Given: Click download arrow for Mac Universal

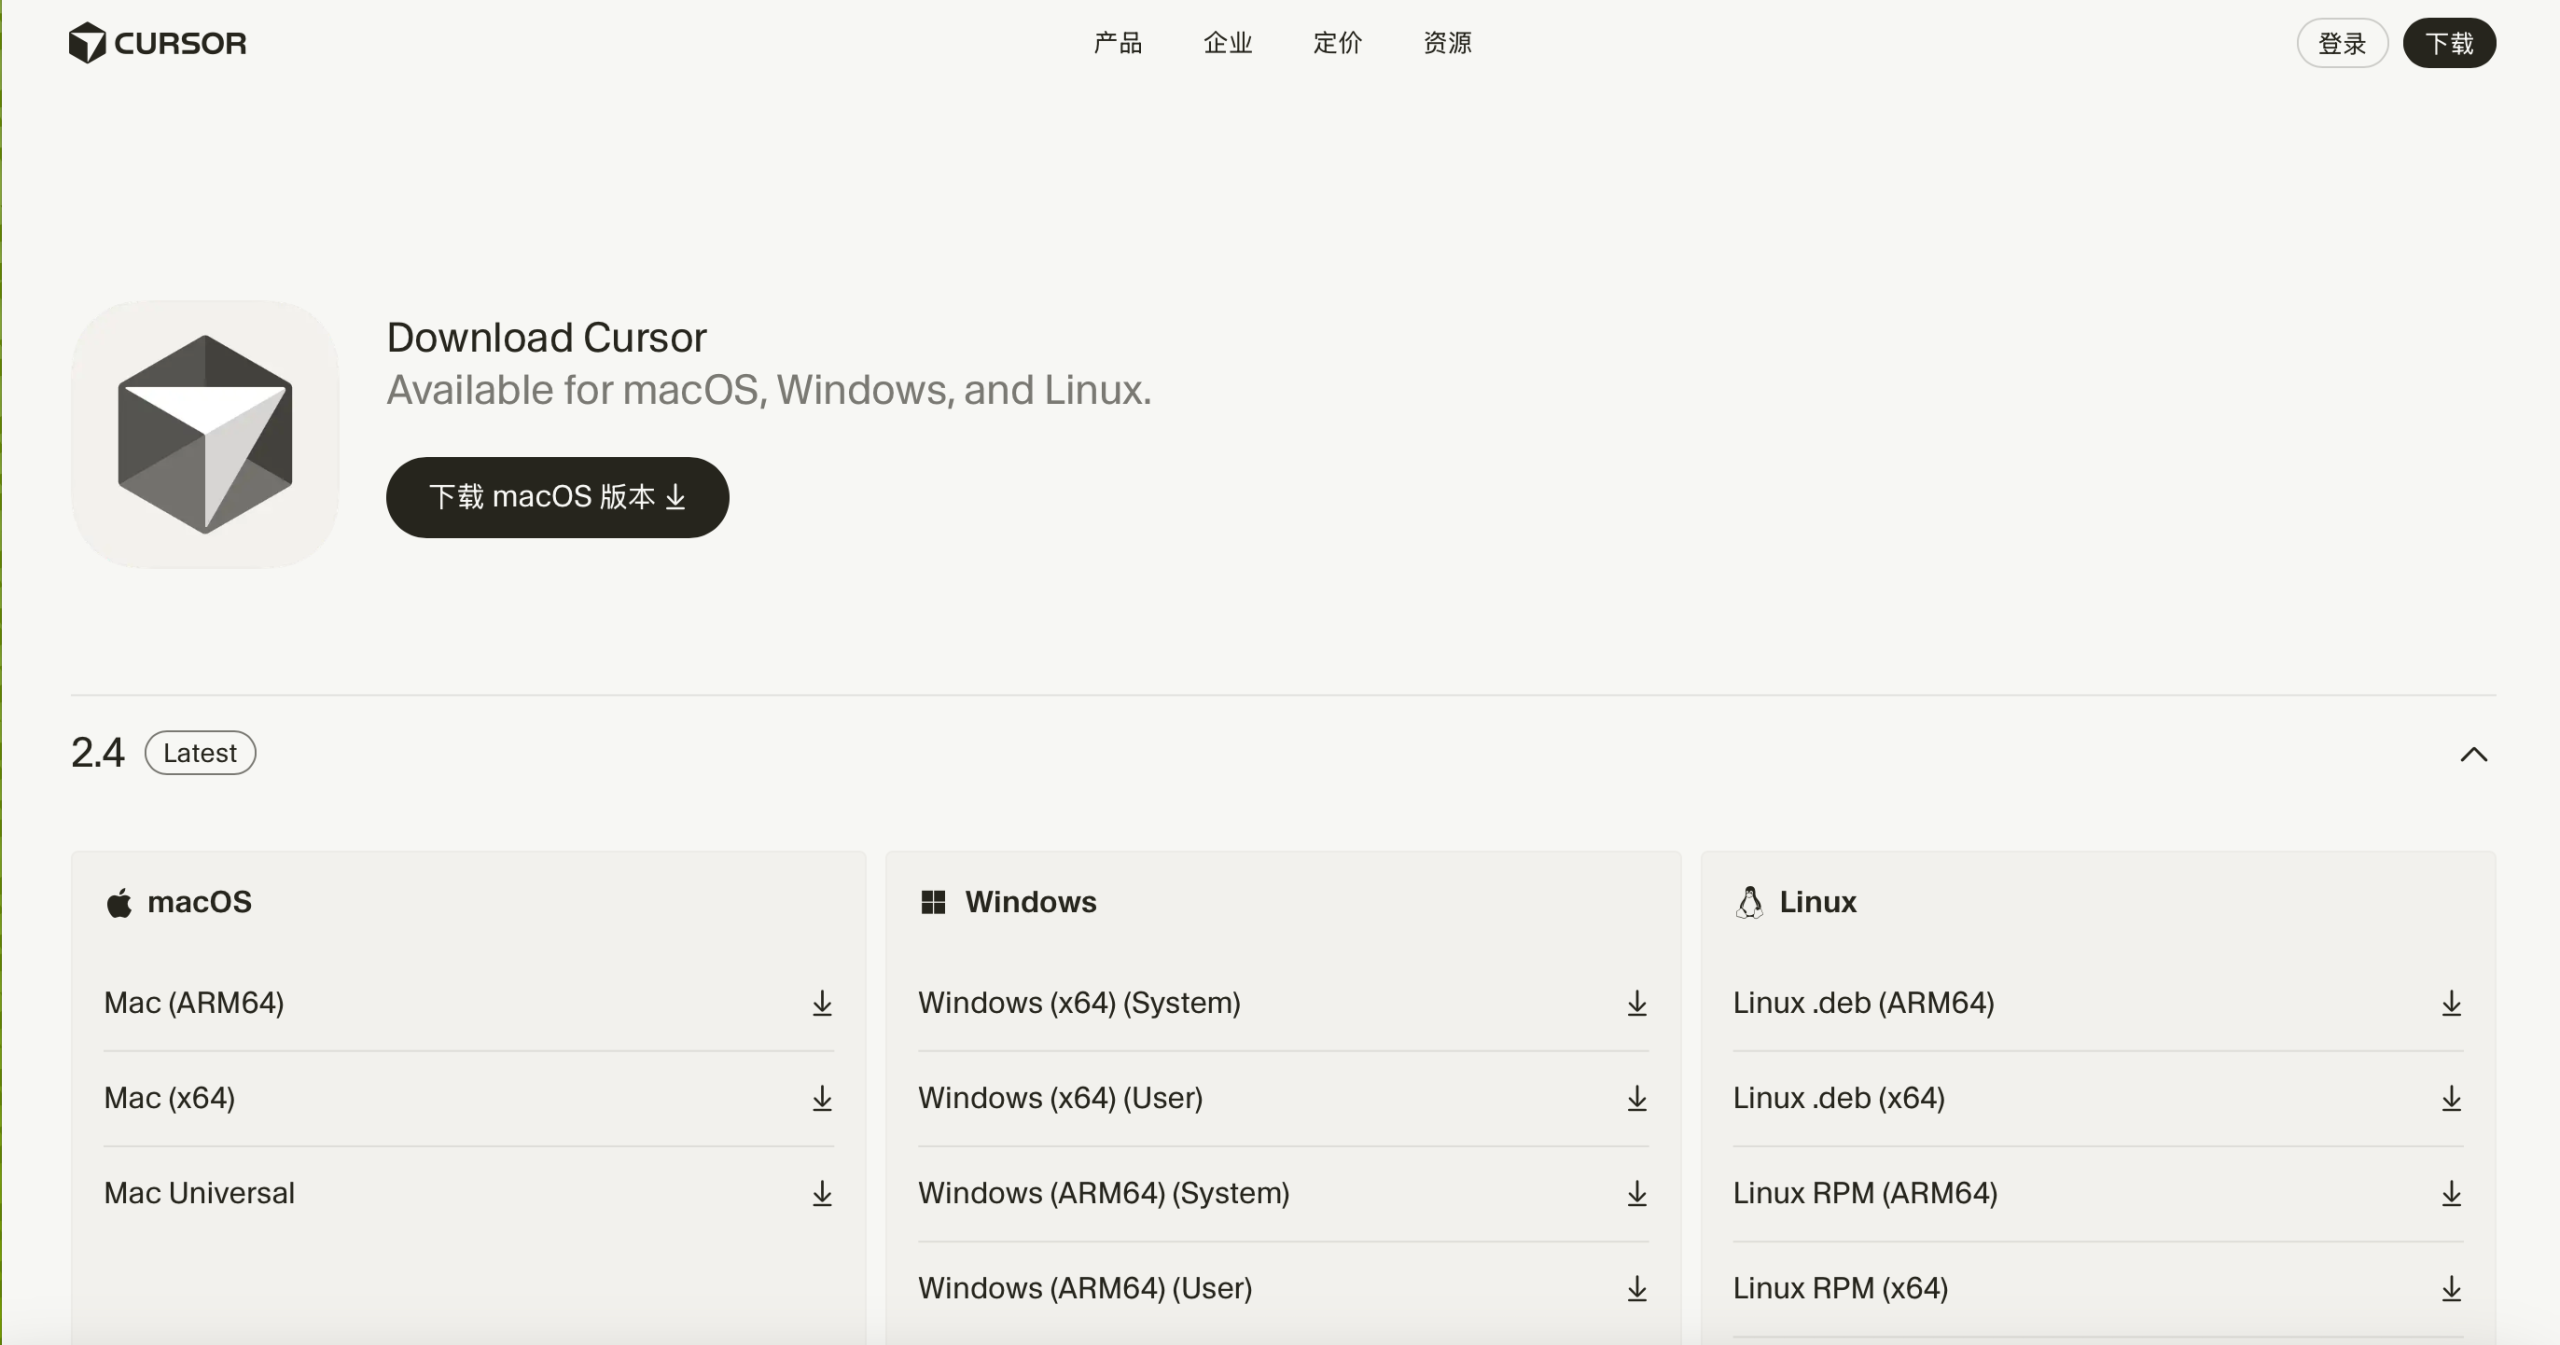Looking at the screenshot, I should pos(822,1193).
